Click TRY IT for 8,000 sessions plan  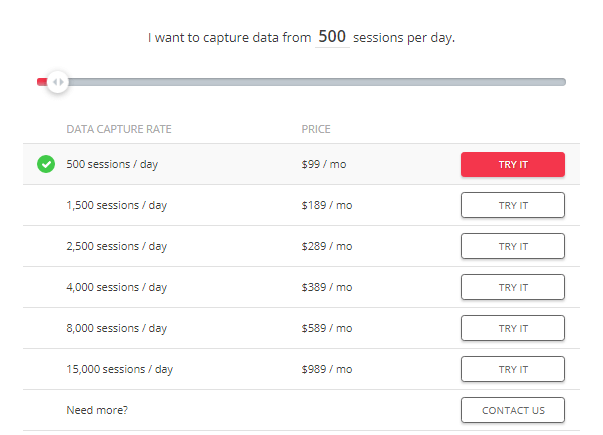[x=513, y=328]
